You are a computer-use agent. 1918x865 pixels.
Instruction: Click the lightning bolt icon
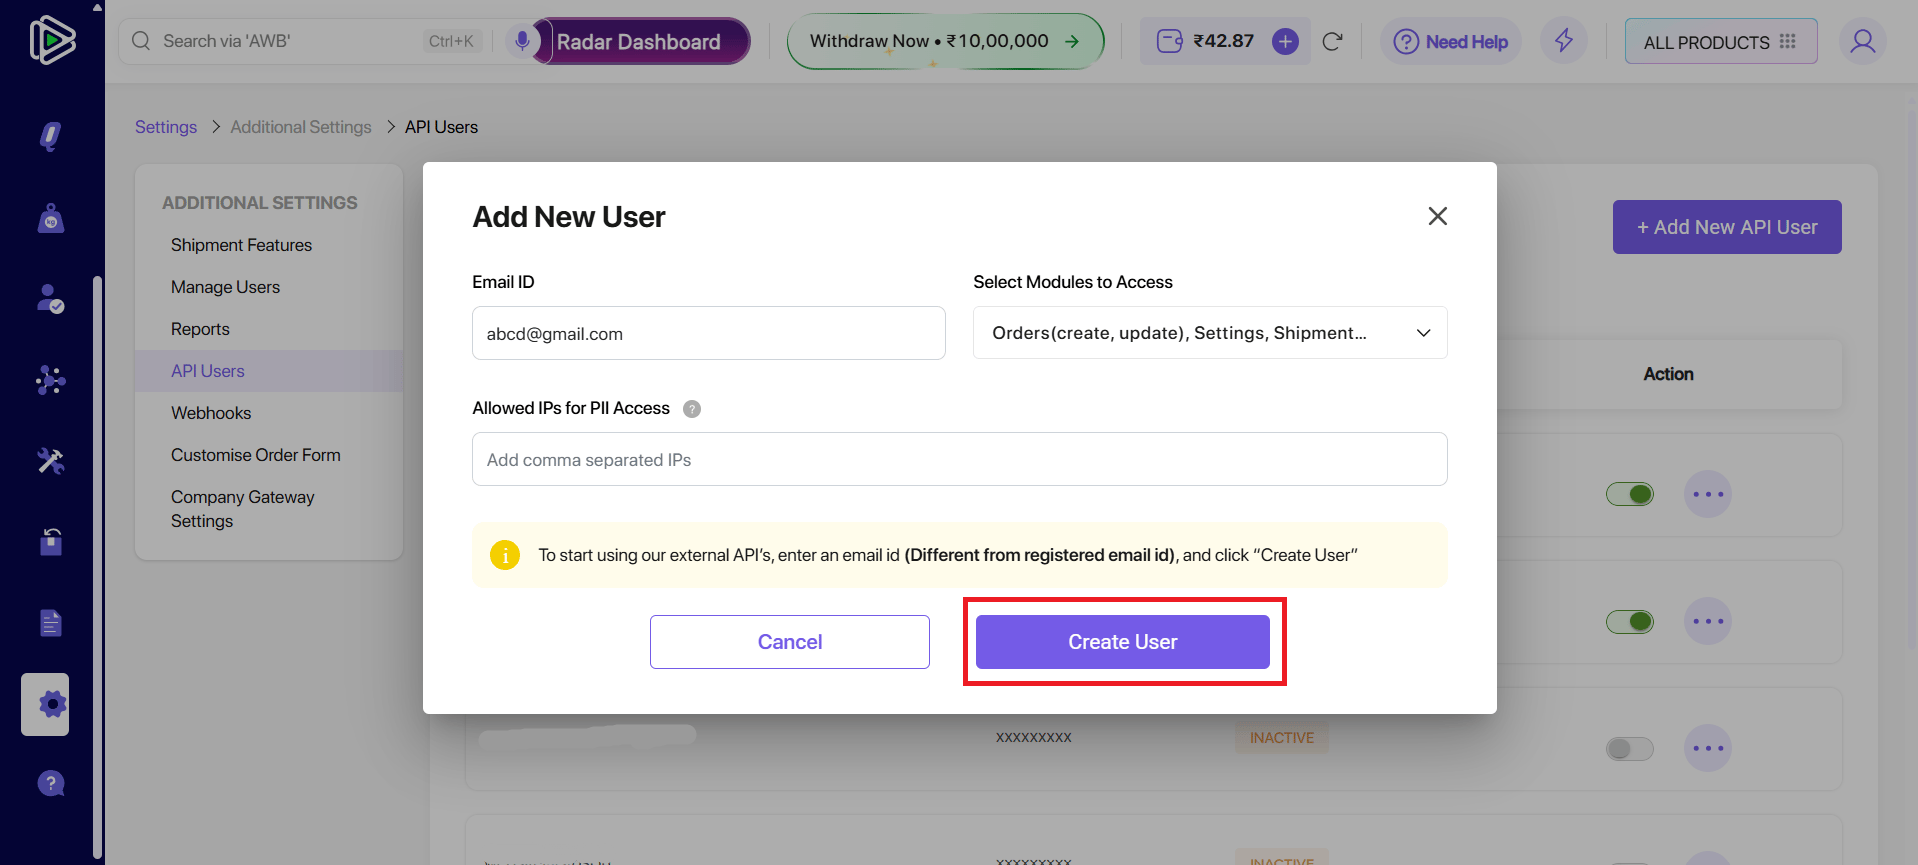[x=1564, y=41]
